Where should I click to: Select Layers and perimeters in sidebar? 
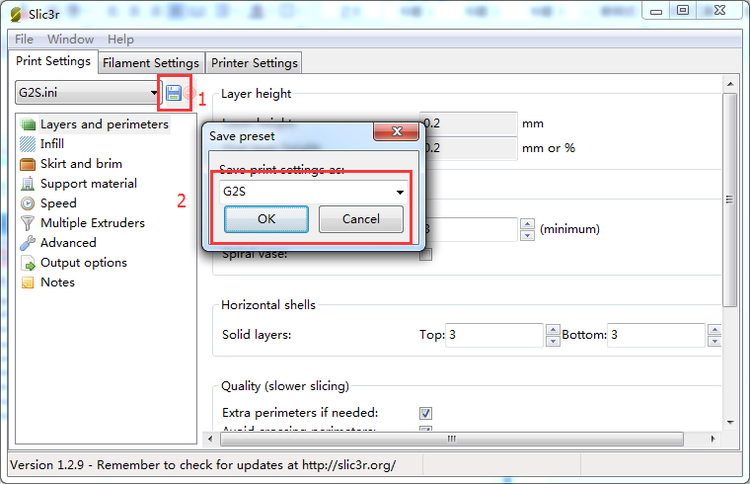pyautogui.click(x=104, y=124)
